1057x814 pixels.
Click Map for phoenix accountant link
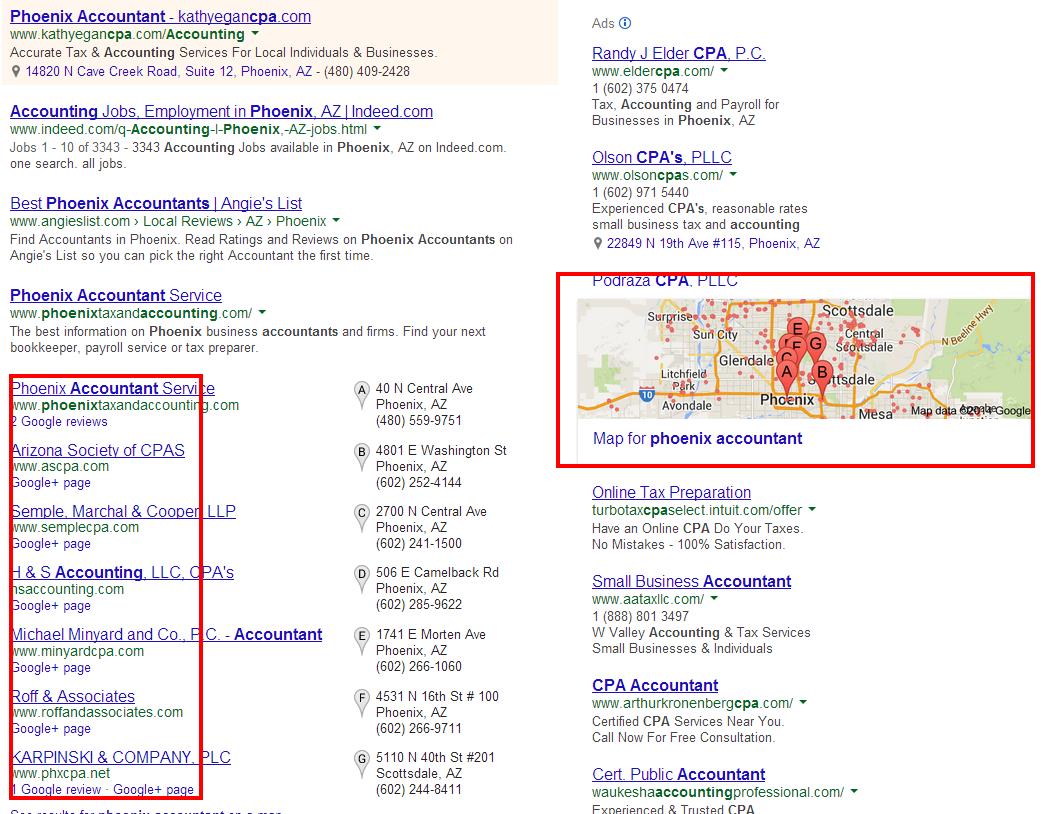click(x=698, y=439)
